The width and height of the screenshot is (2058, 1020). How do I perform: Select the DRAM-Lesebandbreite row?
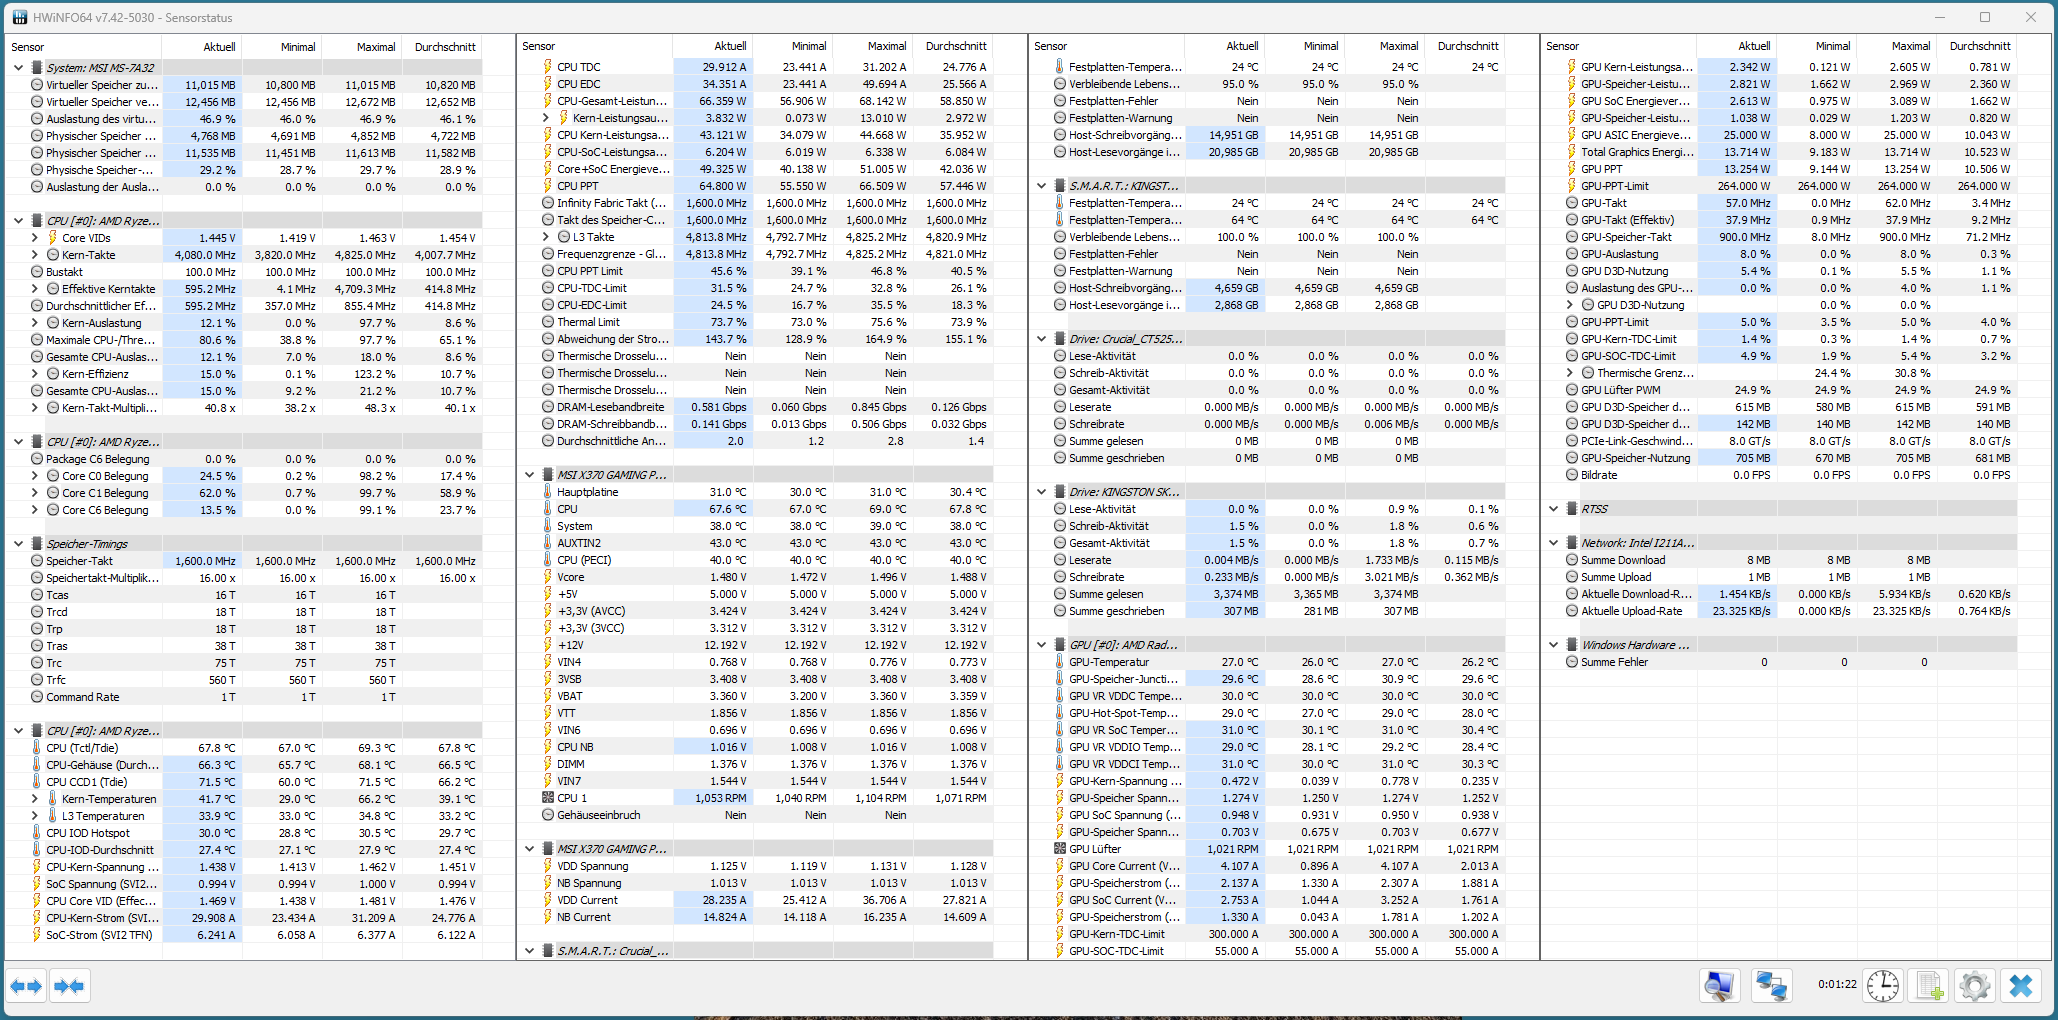pyautogui.click(x=756, y=407)
